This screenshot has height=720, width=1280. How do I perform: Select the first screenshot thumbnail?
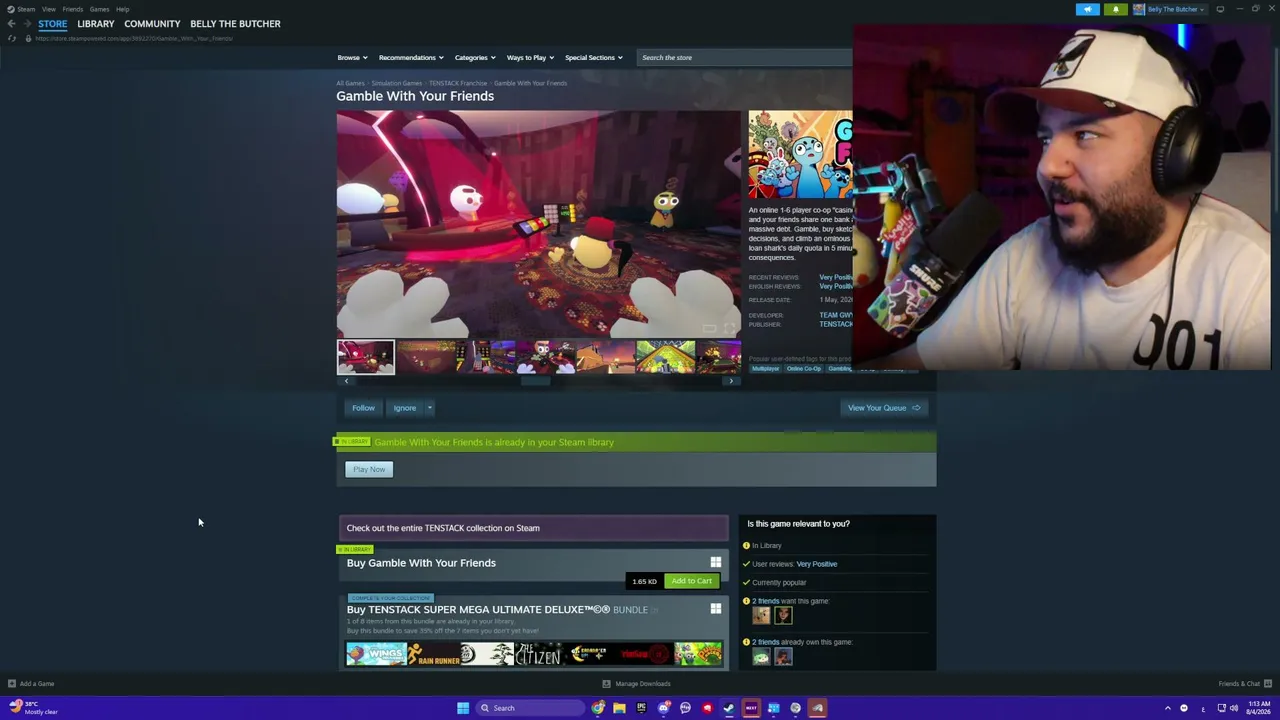(366, 357)
